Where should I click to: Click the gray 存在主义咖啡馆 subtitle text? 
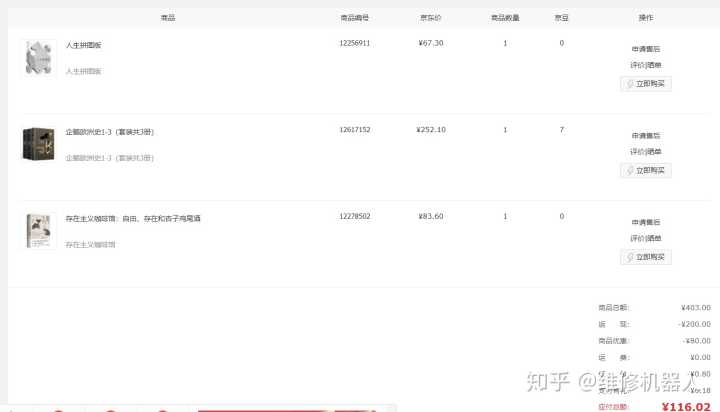click(x=90, y=244)
